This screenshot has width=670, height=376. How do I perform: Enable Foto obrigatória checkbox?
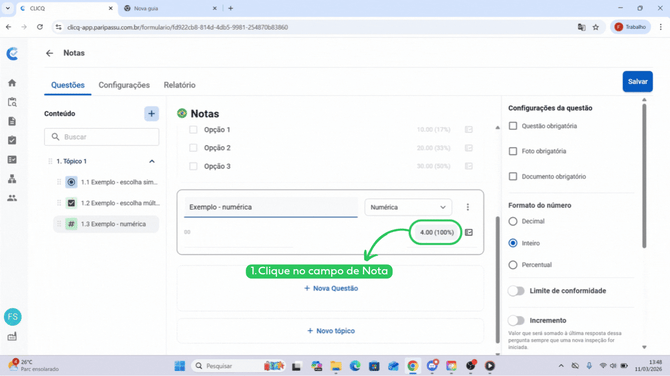click(513, 151)
